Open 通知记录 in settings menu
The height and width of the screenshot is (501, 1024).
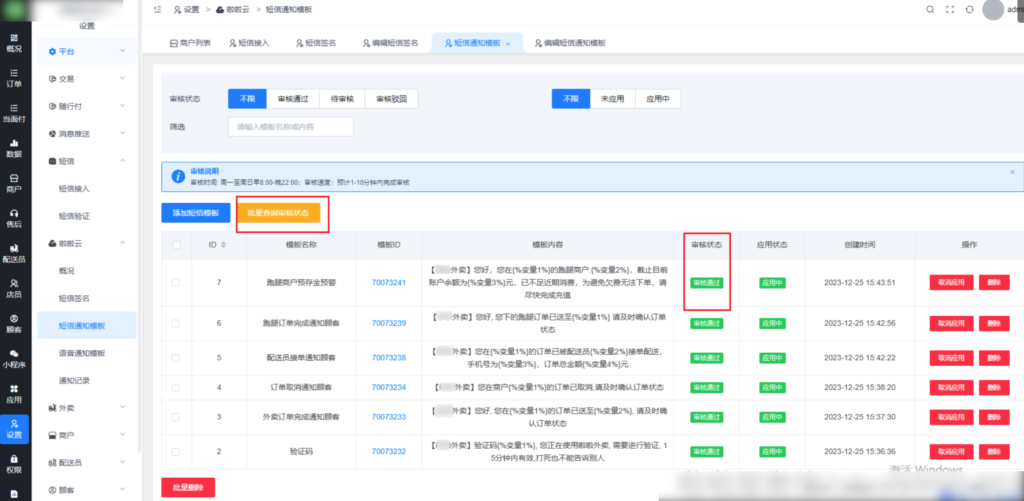click(74, 380)
